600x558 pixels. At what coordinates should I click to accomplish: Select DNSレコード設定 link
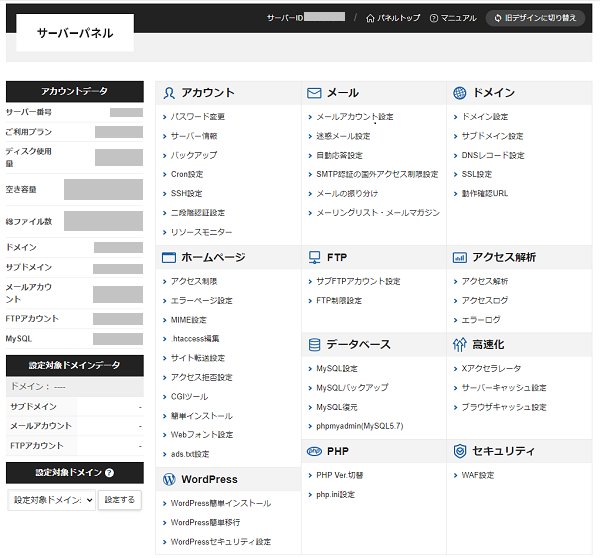pos(492,156)
